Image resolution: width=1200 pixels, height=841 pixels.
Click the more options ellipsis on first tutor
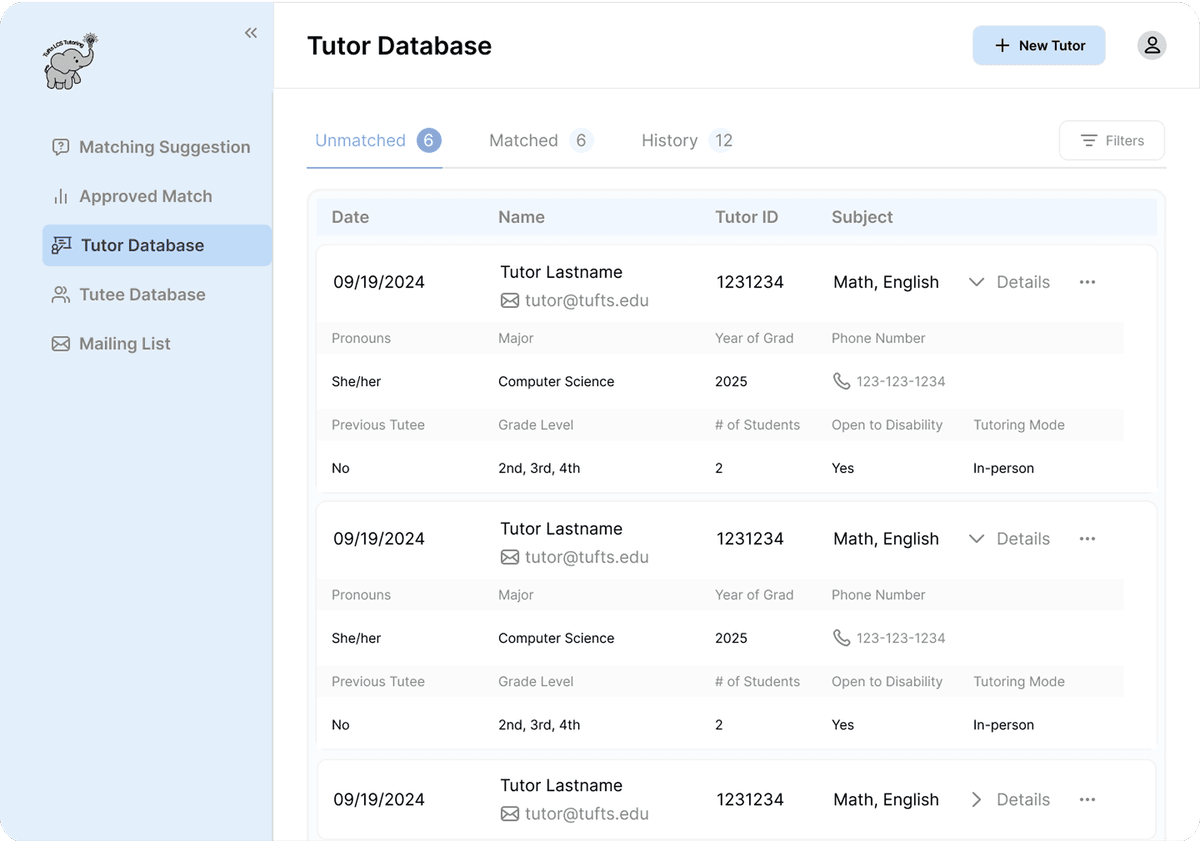(1087, 282)
